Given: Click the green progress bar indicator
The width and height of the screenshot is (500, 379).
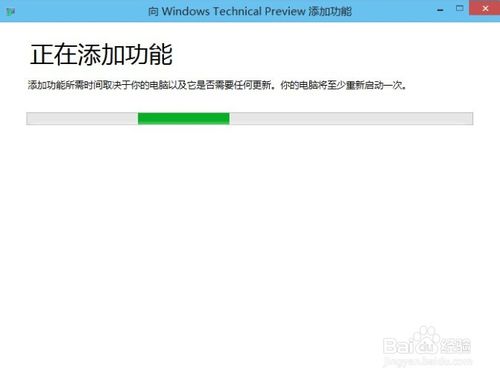Looking at the screenshot, I should click(184, 118).
